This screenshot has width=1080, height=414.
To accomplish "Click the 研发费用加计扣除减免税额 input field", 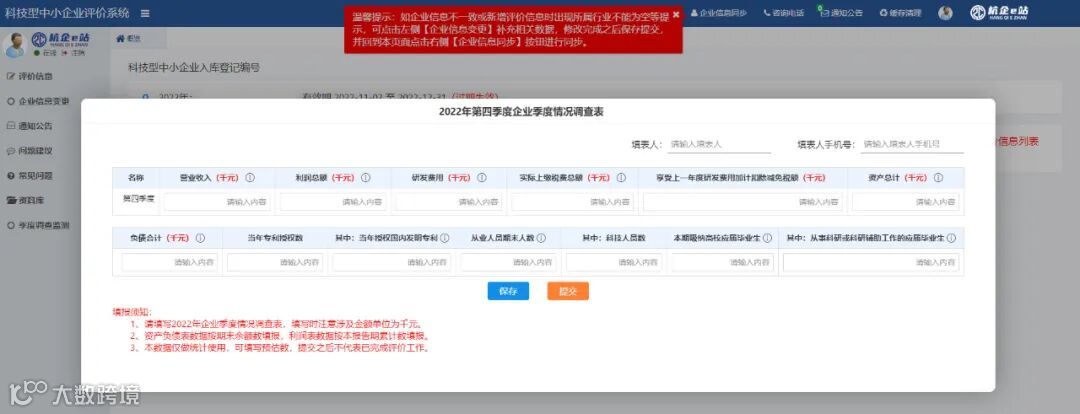I will [743, 202].
